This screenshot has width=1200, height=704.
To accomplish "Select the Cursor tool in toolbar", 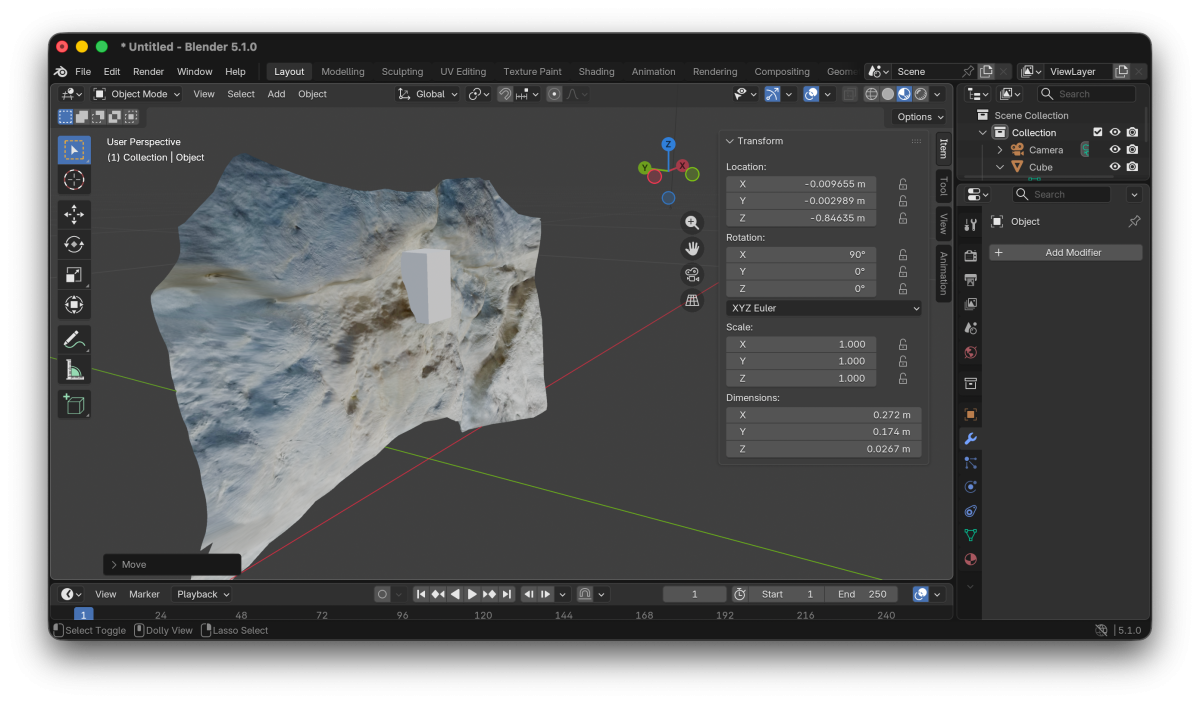I will click(x=74, y=180).
